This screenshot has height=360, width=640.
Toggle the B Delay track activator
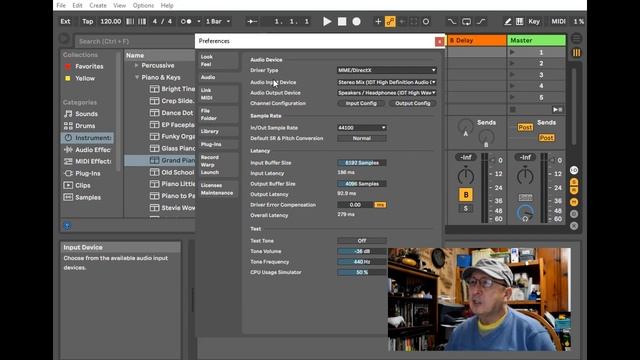coord(466,195)
